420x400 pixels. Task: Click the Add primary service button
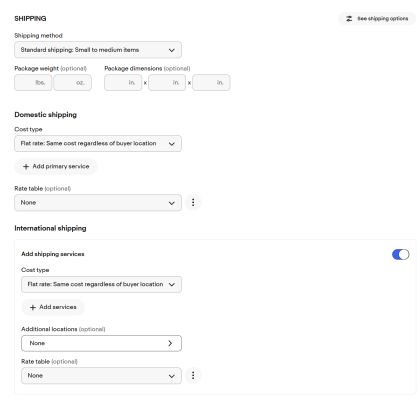(x=56, y=166)
